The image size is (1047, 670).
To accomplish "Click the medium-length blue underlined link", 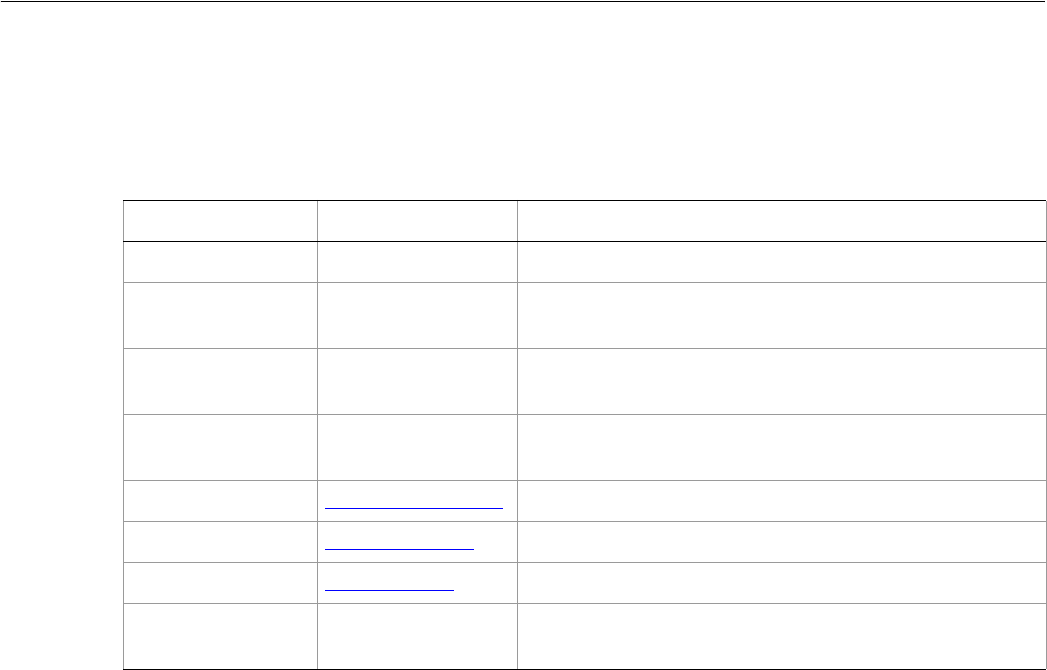I will click(x=401, y=548).
